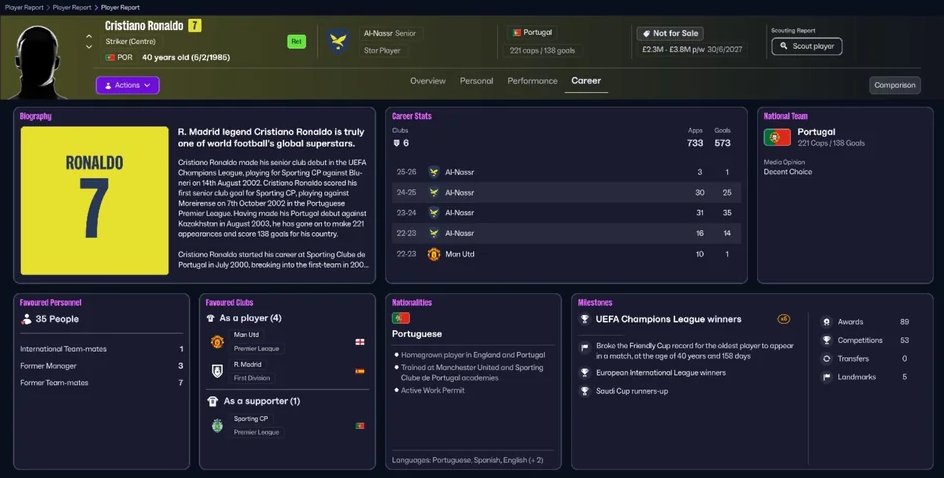Viewport: 944px width, 478px height.
Task: Switch to the Personal tab
Action: point(476,81)
